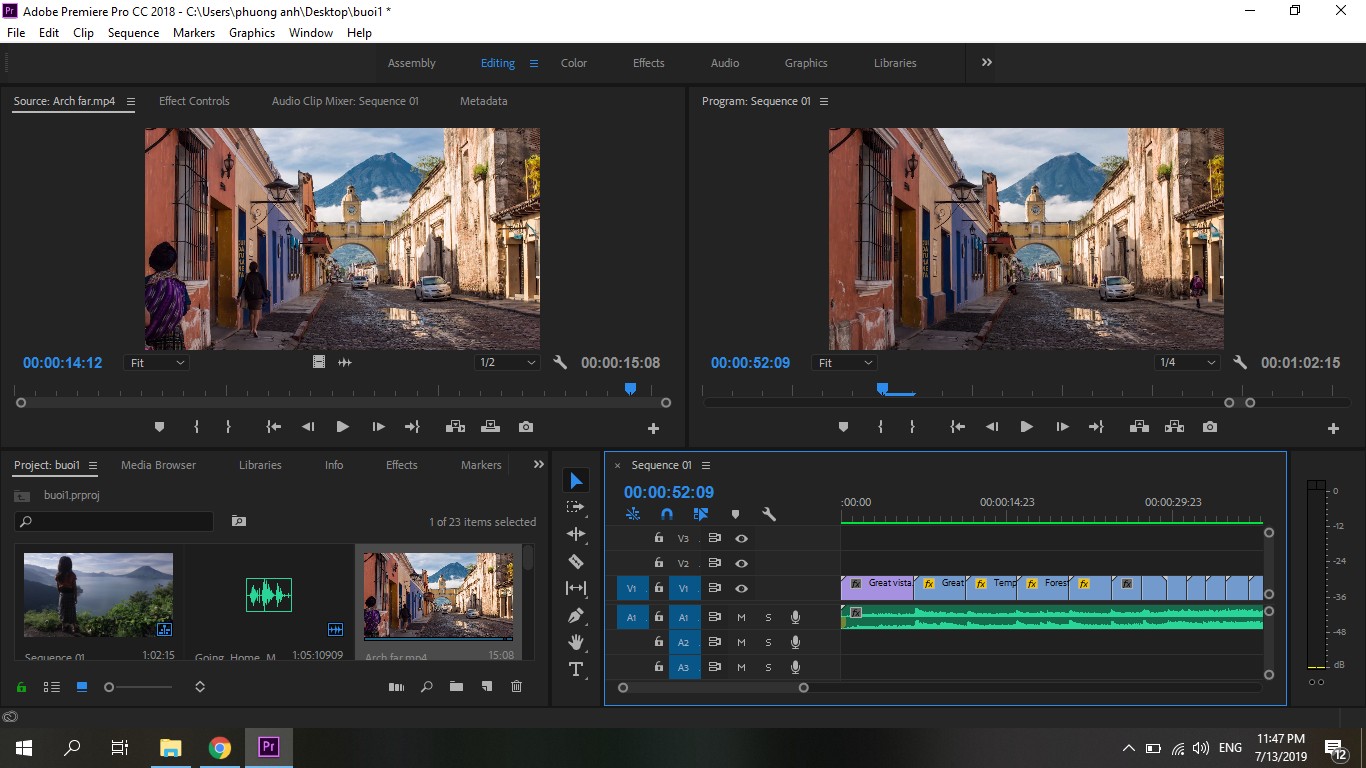The image size is (1366, 768).
Task: Open the Graphics menu in menu bar
Action: (252, 33)
